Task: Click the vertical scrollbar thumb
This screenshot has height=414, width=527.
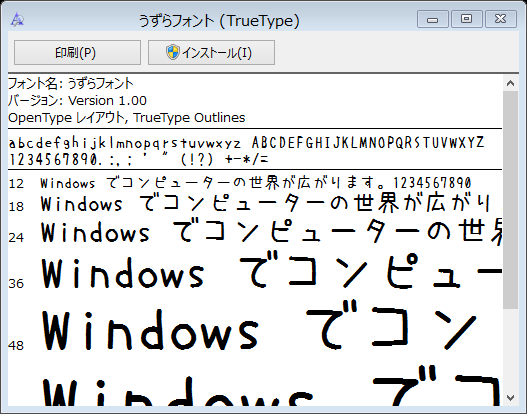Action: pyautogui.click(x=511, y=200)
